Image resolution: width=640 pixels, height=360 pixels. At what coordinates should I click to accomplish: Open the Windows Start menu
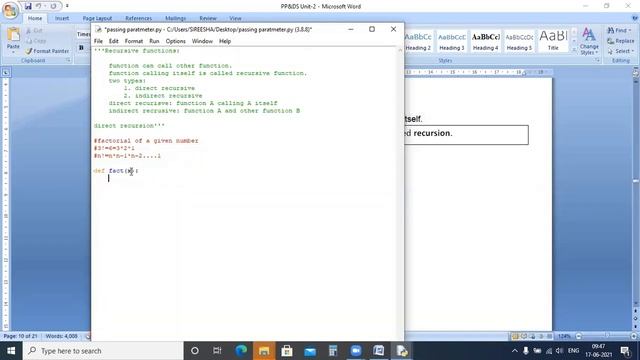[11, 351]
